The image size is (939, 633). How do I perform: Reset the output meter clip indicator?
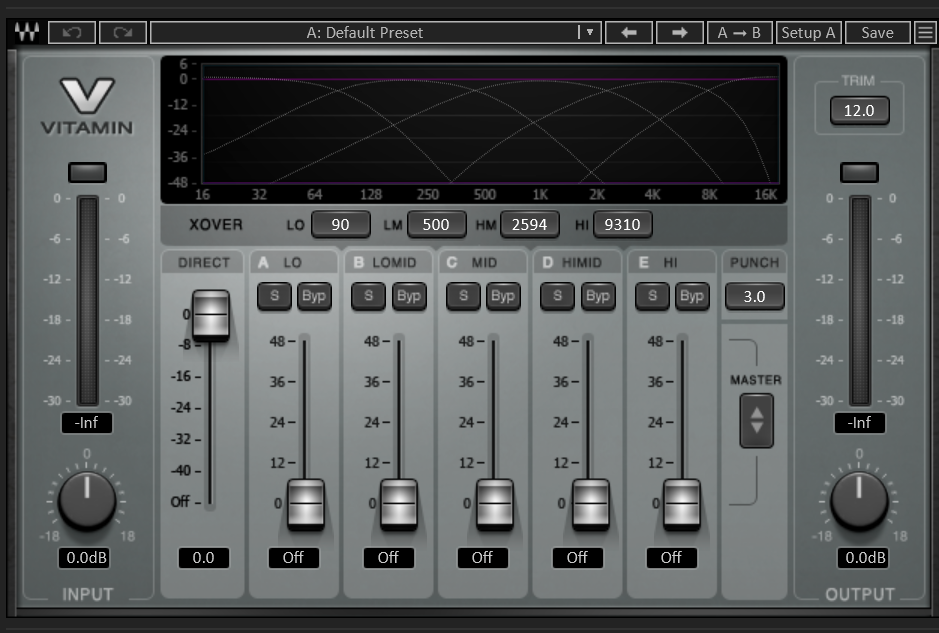(859, 172)
